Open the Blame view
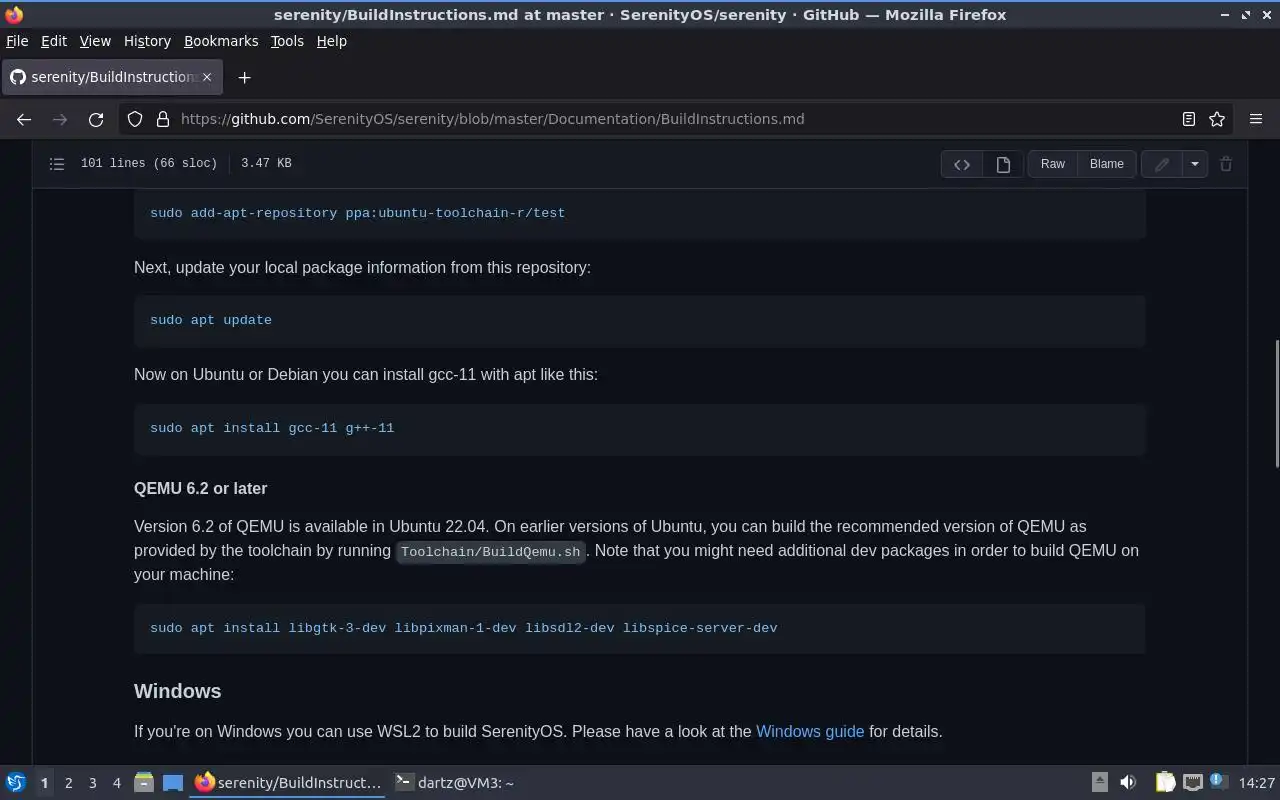The width and height of the screenshot is (1280, 800). click(x=1106, y=164)
